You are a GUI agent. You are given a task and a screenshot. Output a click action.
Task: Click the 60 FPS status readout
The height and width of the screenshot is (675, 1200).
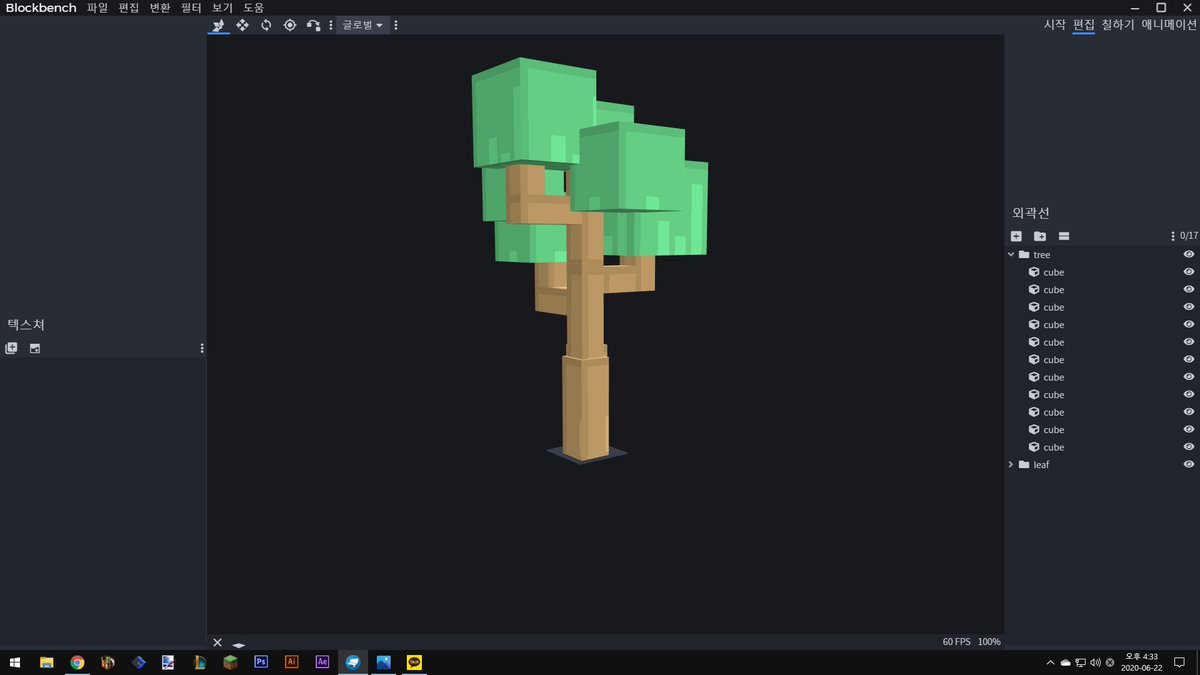956,642
